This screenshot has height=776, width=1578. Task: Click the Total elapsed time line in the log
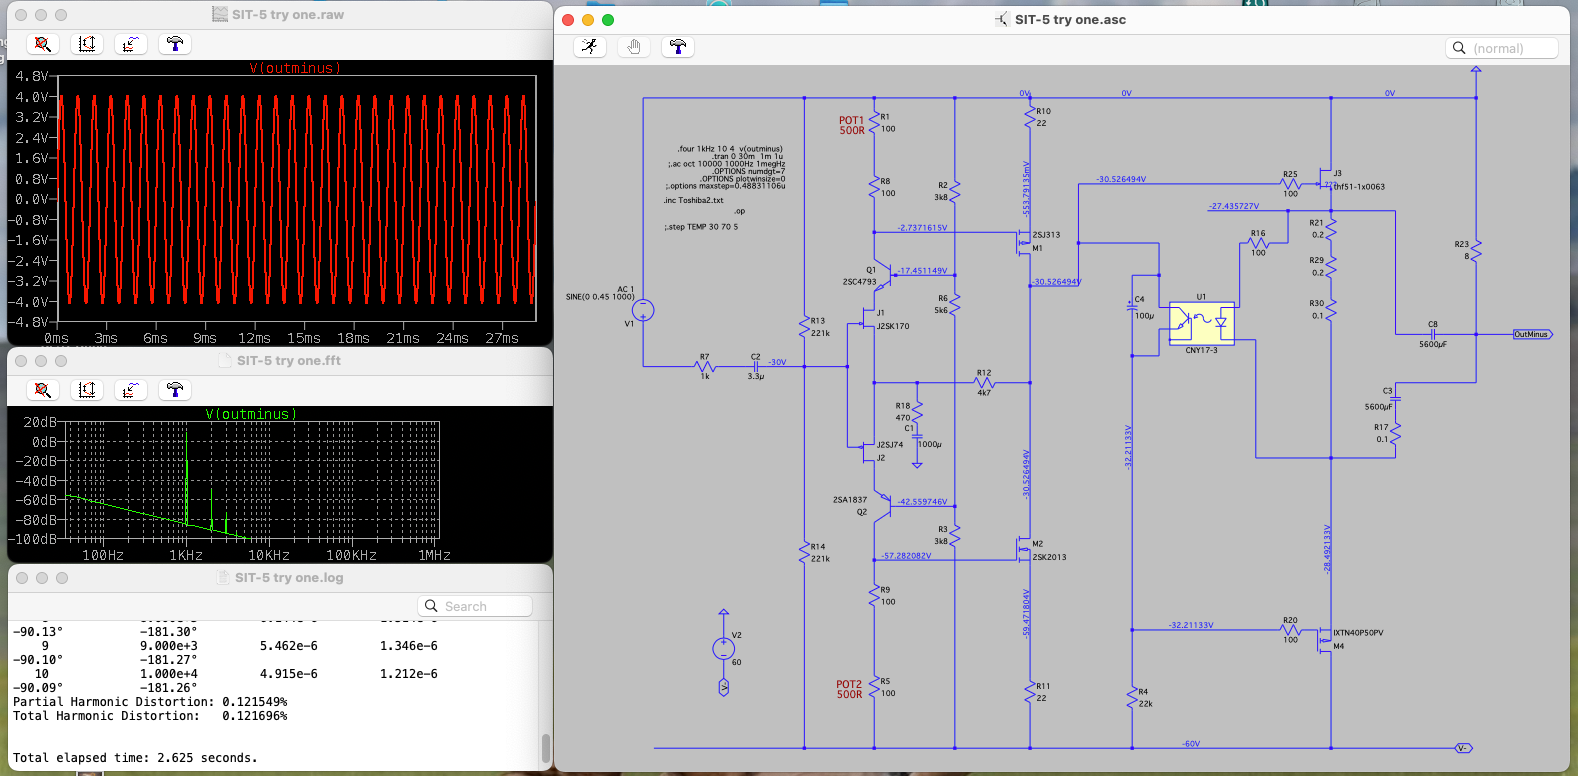pyautogui.click(x=135, y=758)
